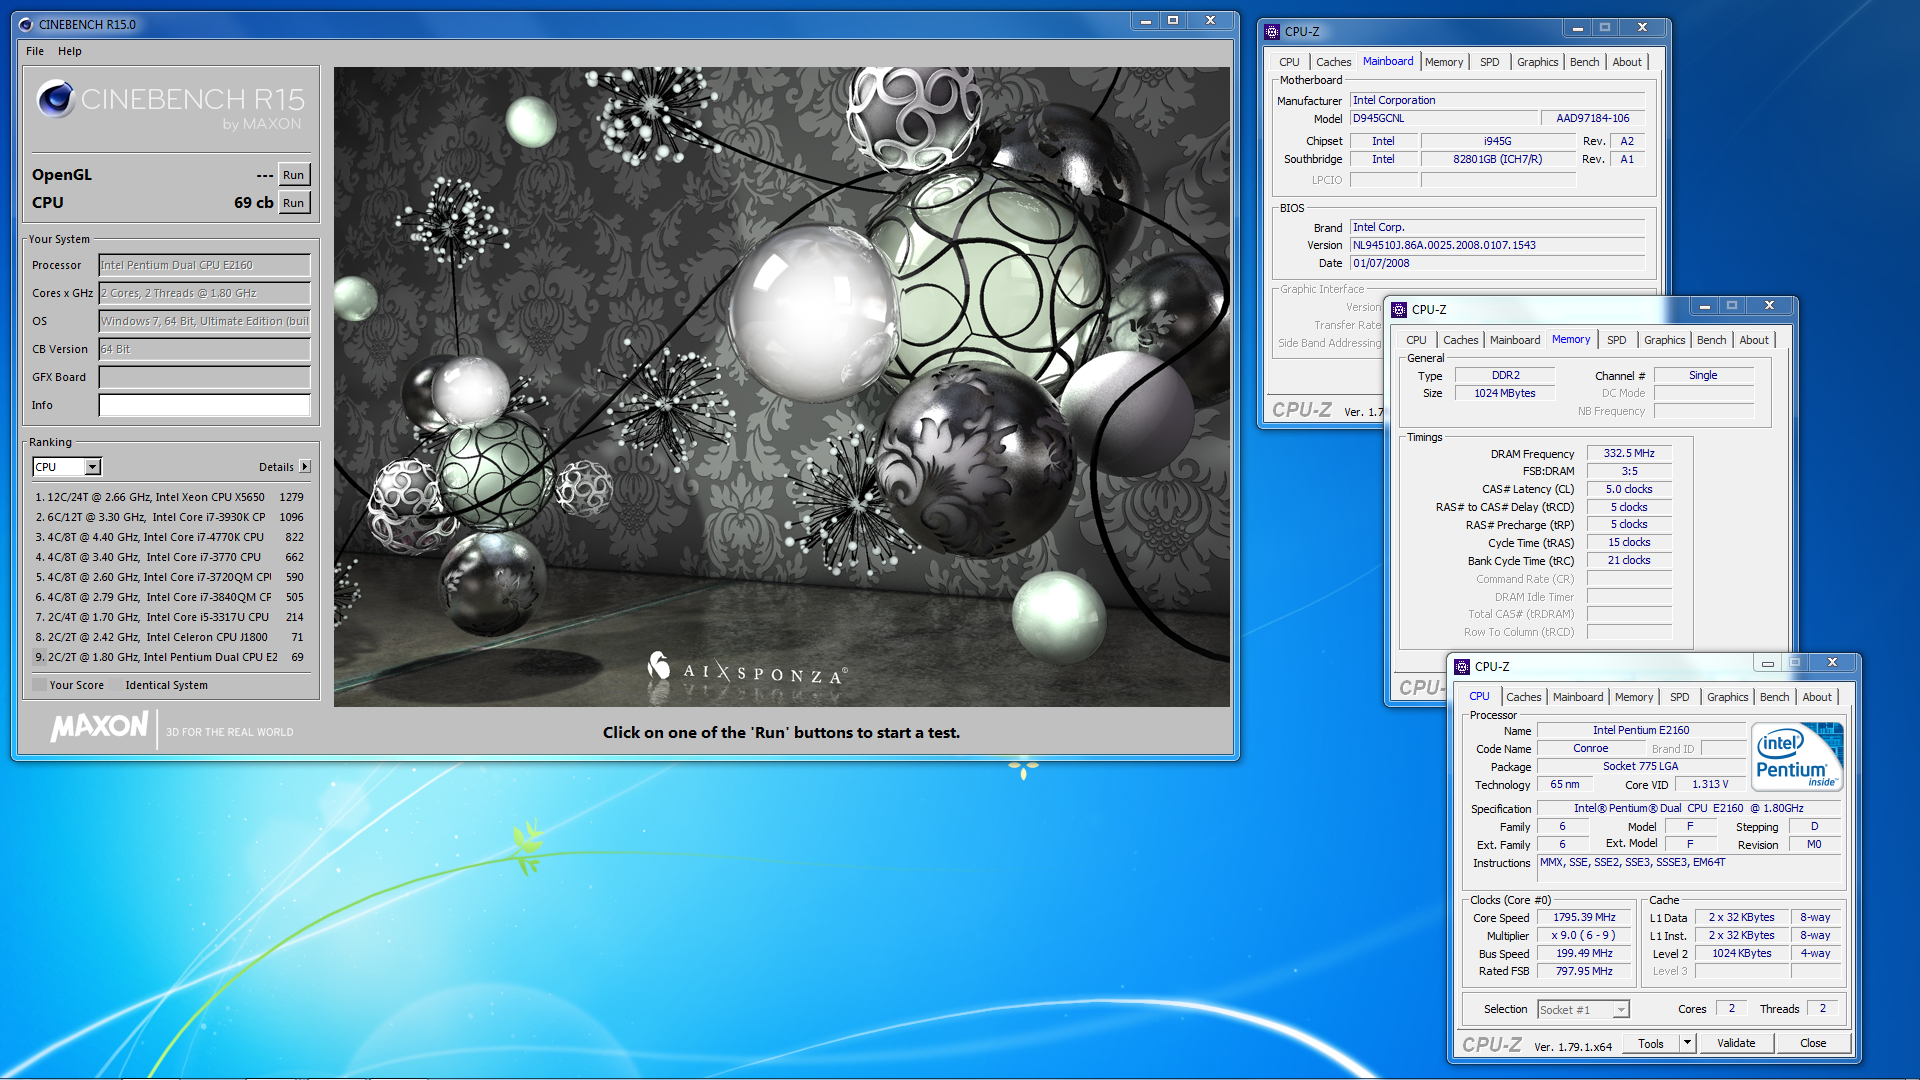This screenshot has width=1920, height=1080.
Task: Minimize the Mainboard CPU-Z window
Action: coord(1577,28)
